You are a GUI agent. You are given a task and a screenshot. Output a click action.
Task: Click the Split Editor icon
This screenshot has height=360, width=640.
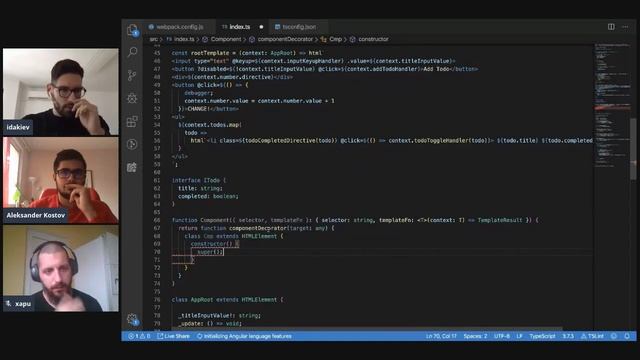[611, 27]
